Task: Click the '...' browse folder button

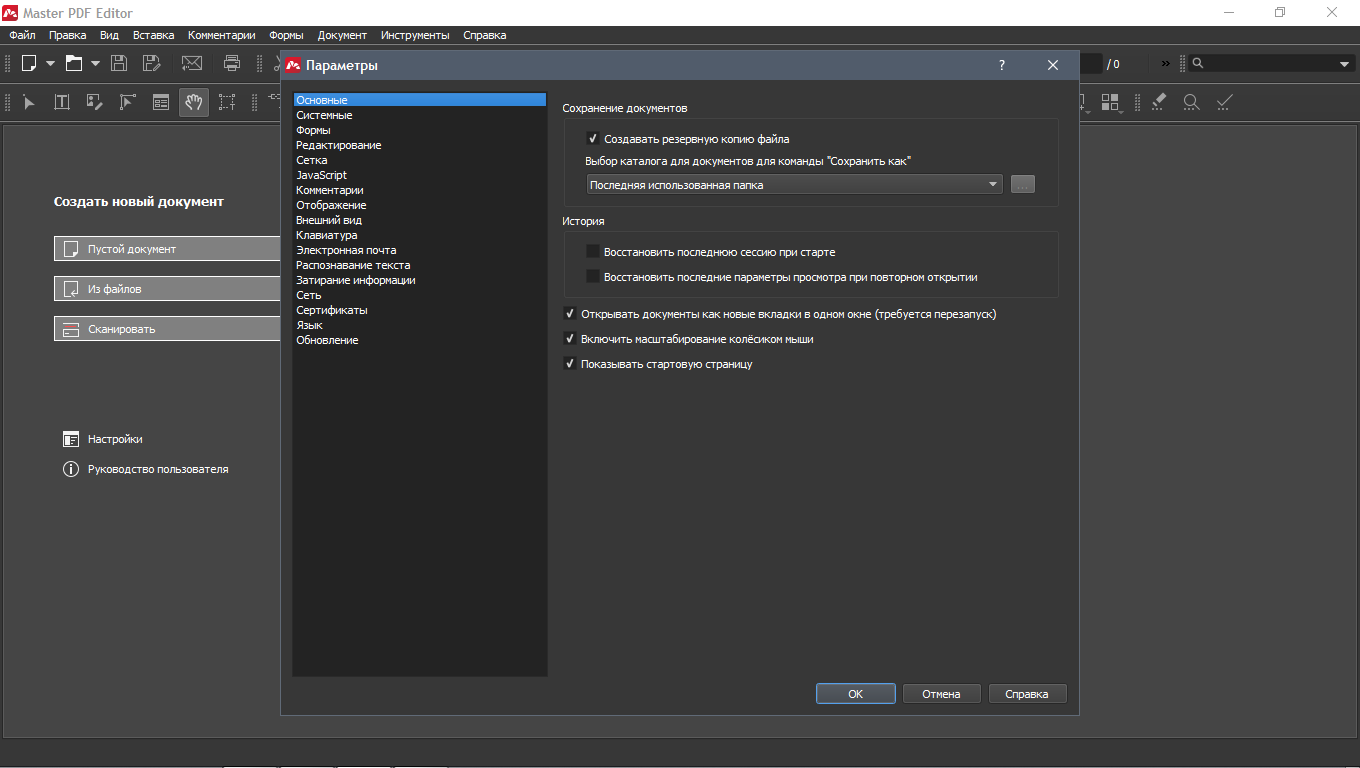Action: 1022,184
